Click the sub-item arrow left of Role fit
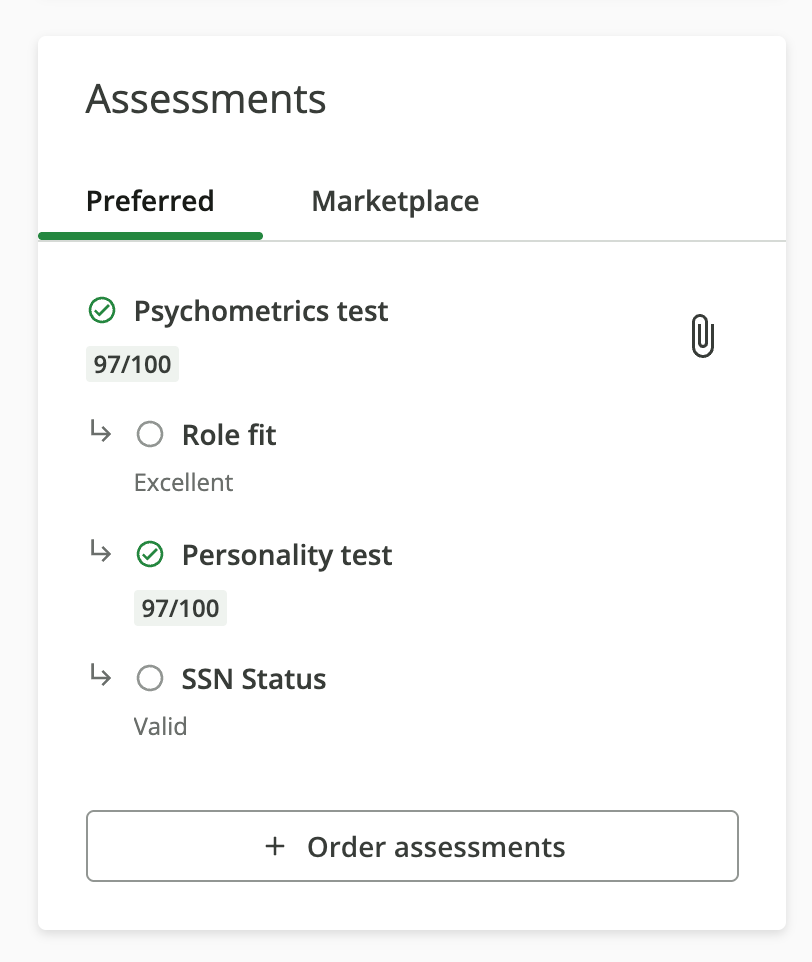This screenshot has width=812, height=962. point(100,432)
